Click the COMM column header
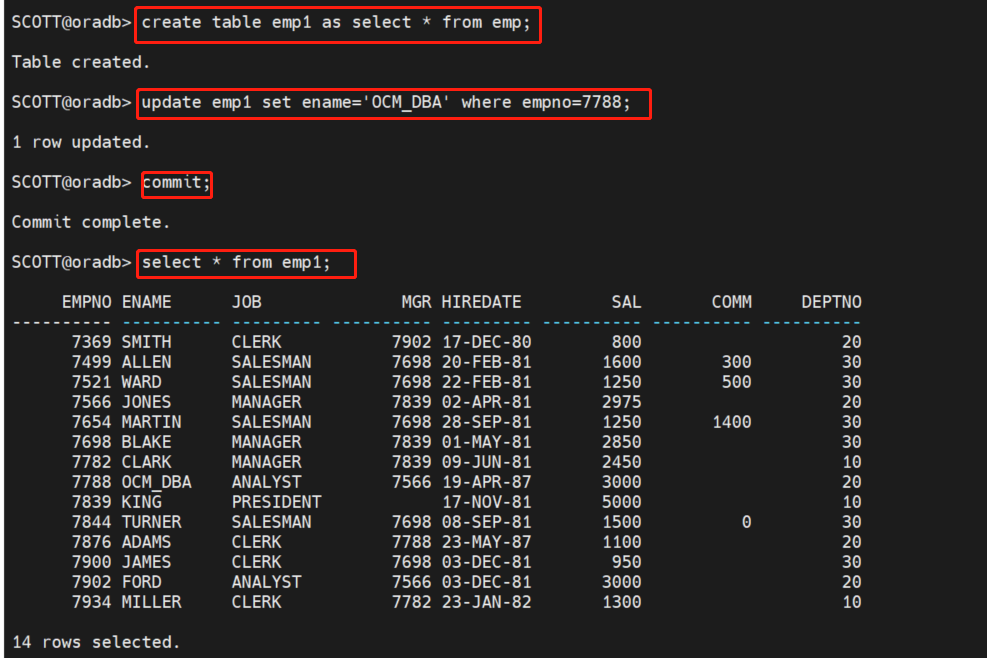 pyautogui.click(x=731, y=302)
